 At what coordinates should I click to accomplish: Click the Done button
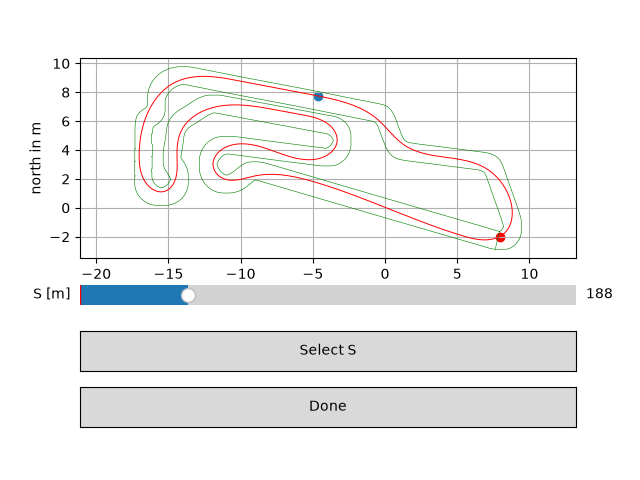[328, 407]
